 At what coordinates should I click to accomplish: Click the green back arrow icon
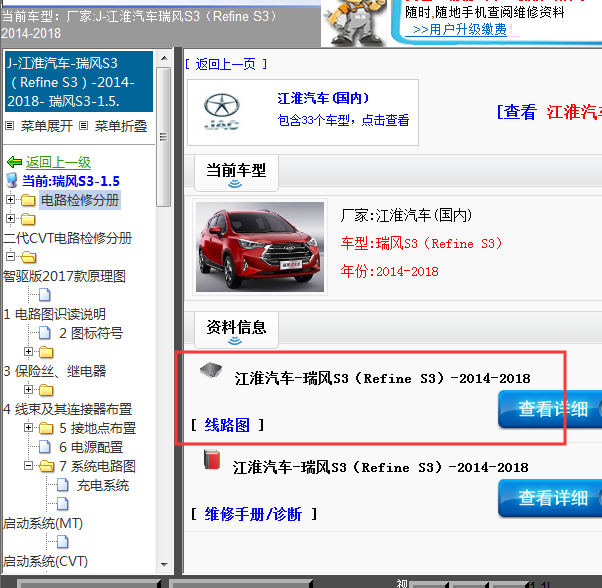[x=15, y=162]
